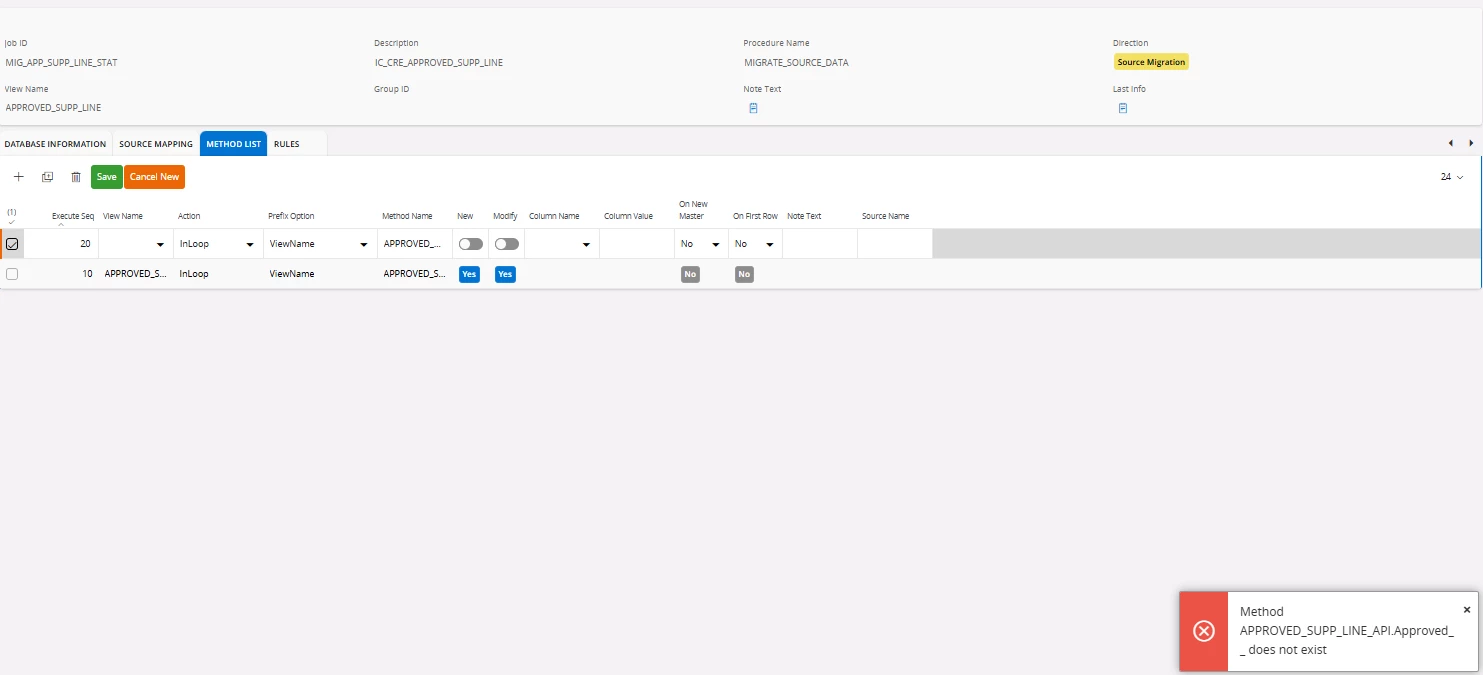The image size is (1483, 675).
Task: Check the checkbox on row 10
Action: [12, 274]
